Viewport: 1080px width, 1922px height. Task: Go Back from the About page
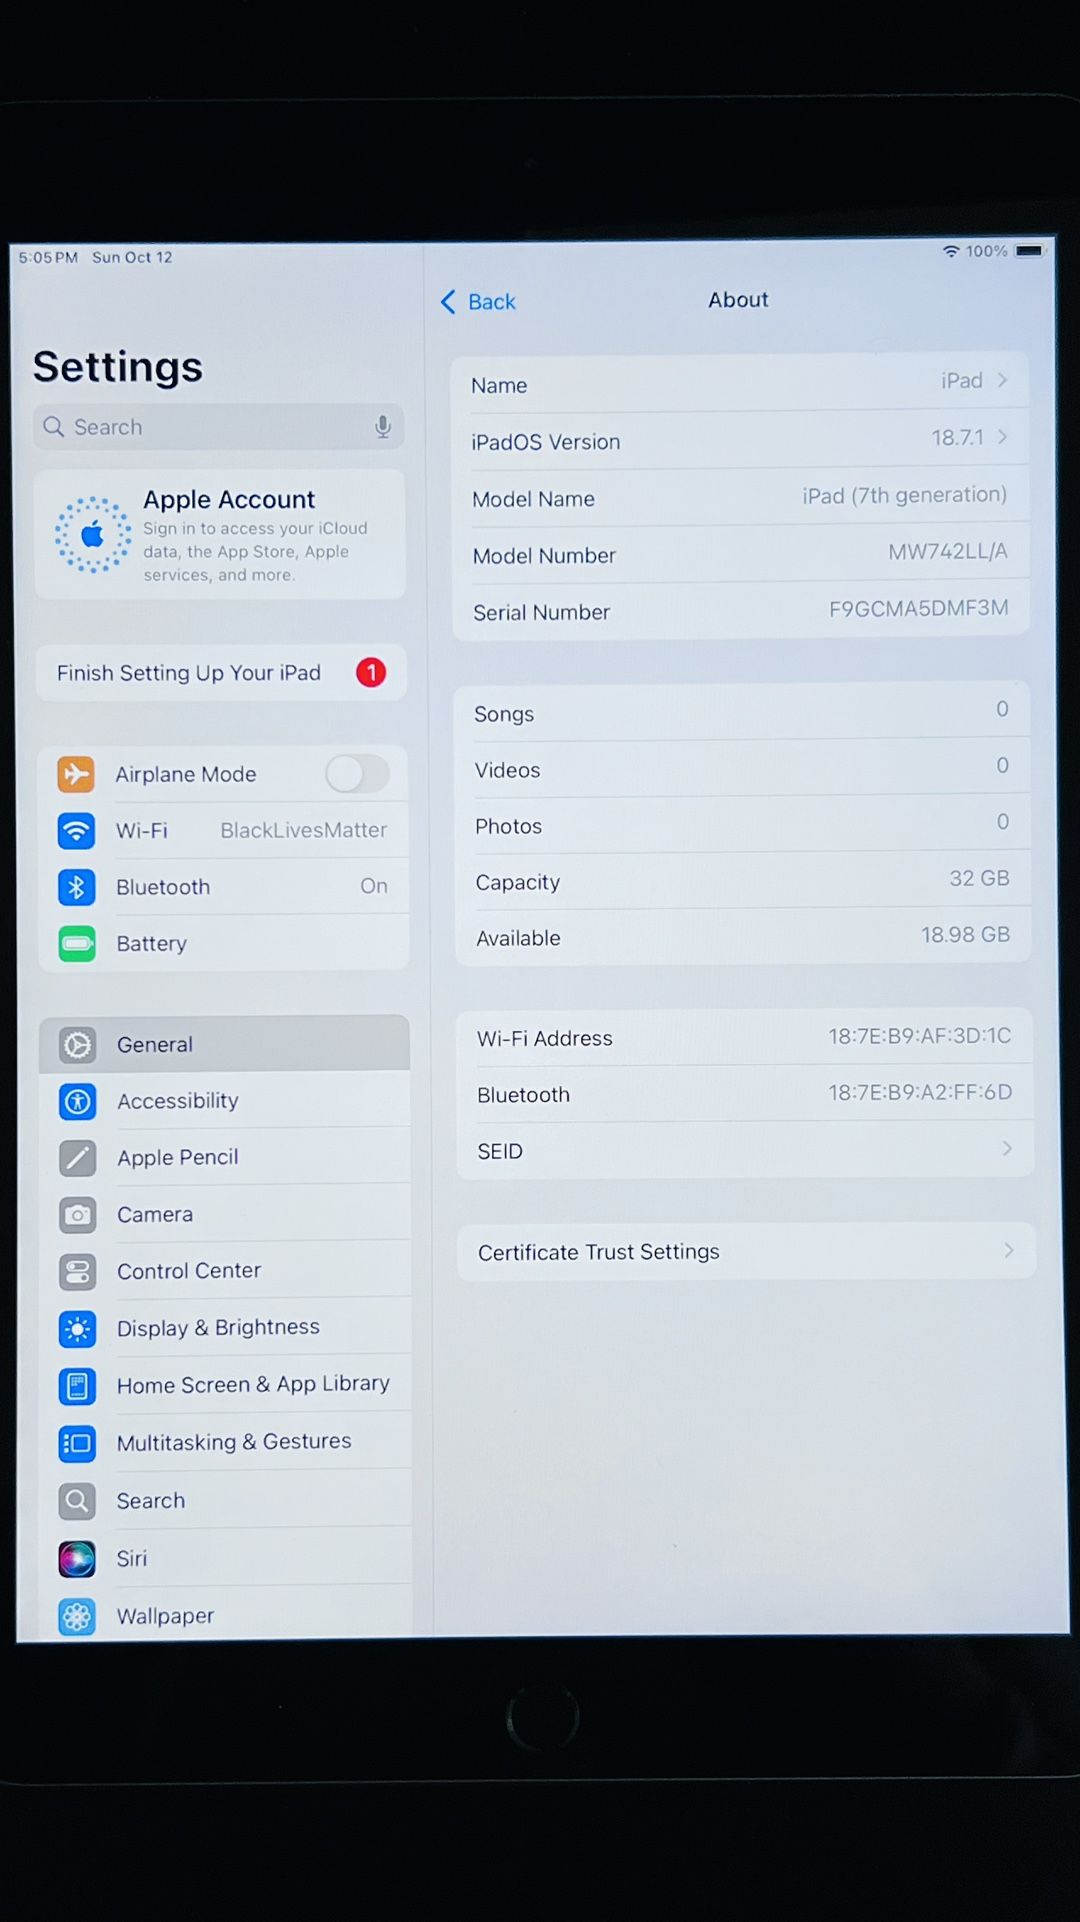tap(478, 301)
